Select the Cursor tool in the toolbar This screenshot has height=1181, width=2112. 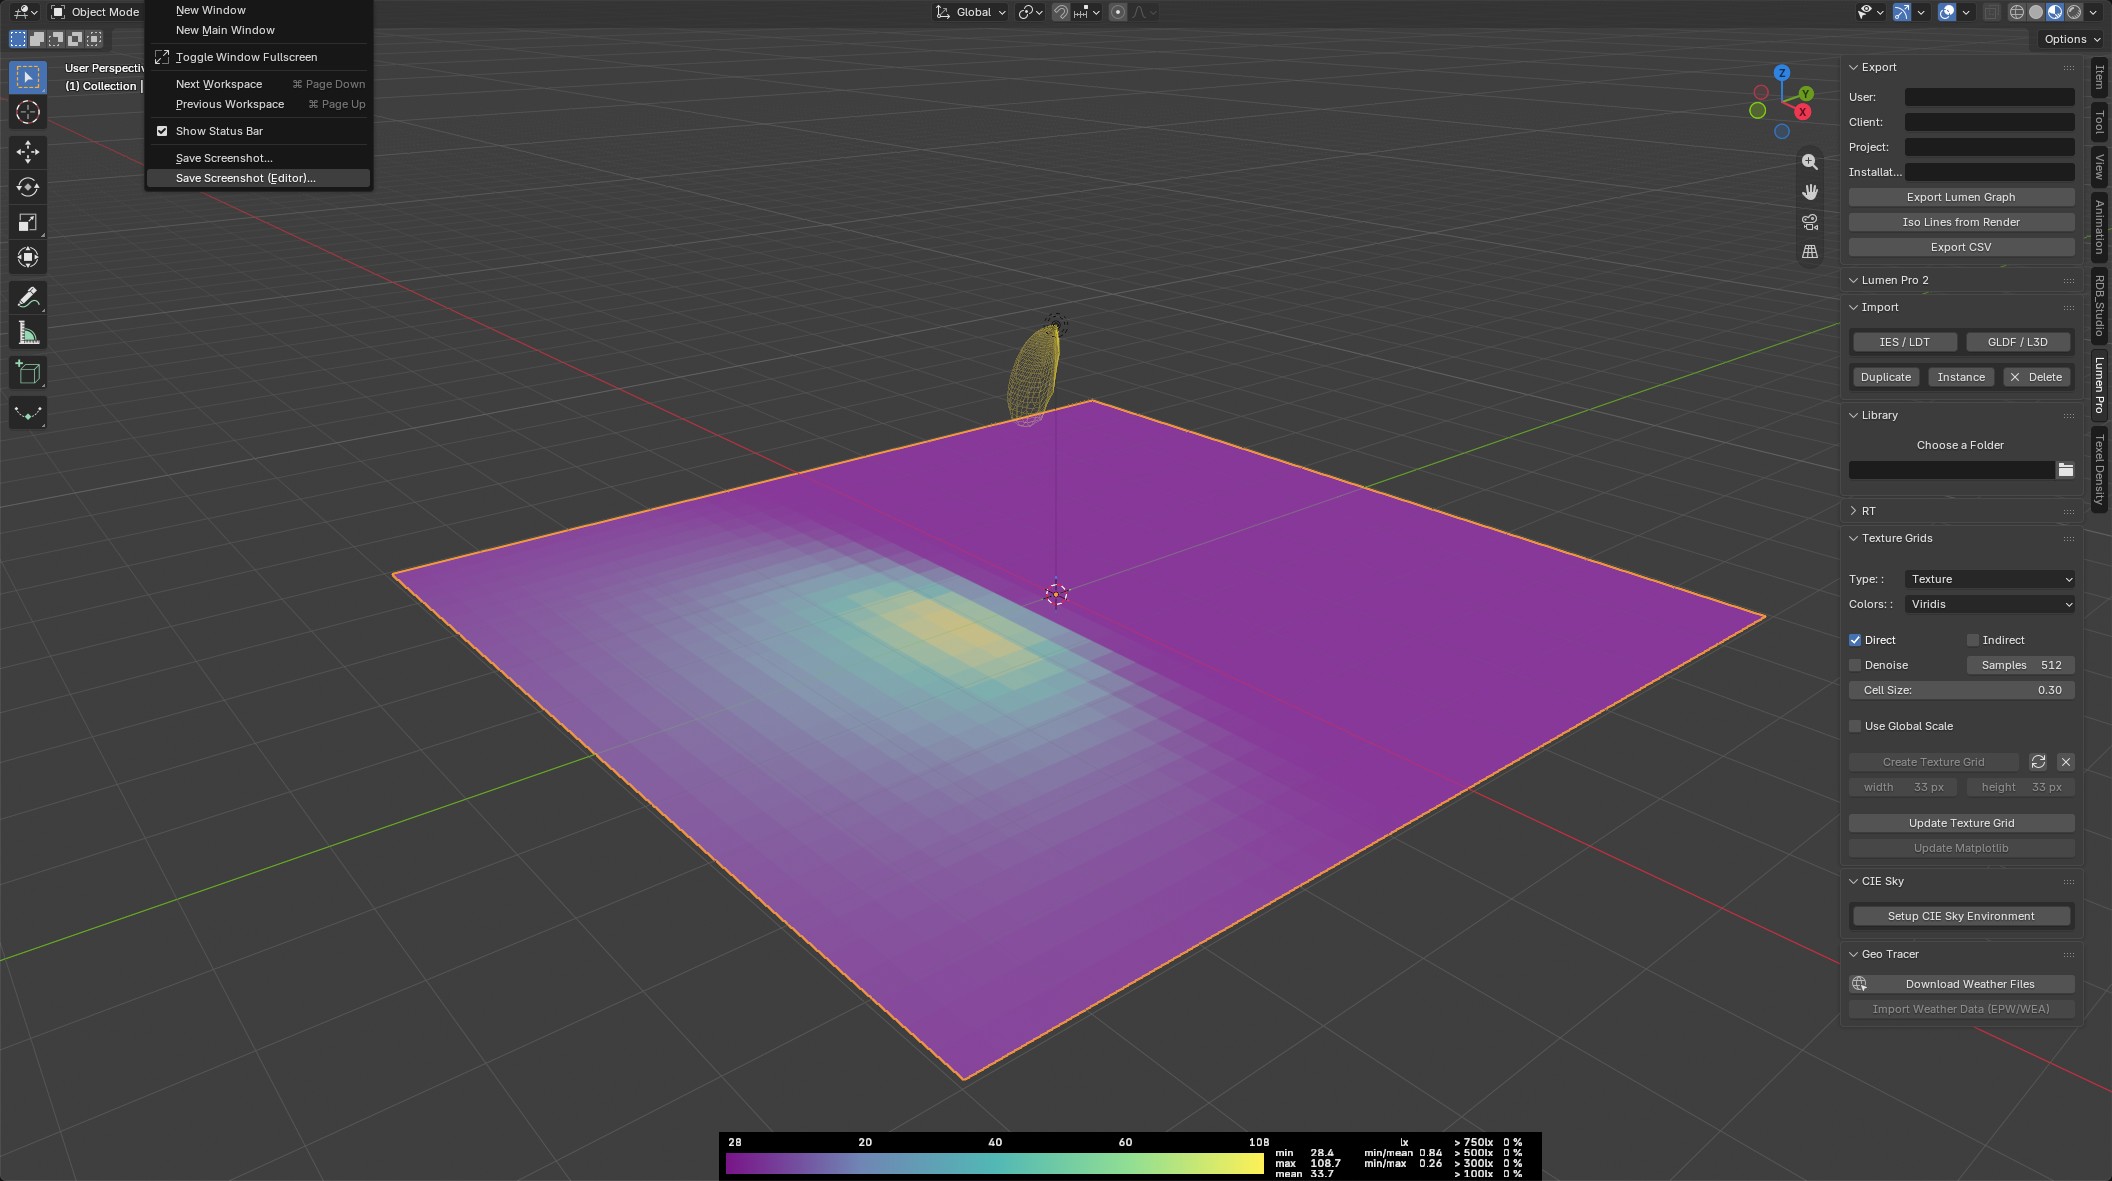point(28,112)
